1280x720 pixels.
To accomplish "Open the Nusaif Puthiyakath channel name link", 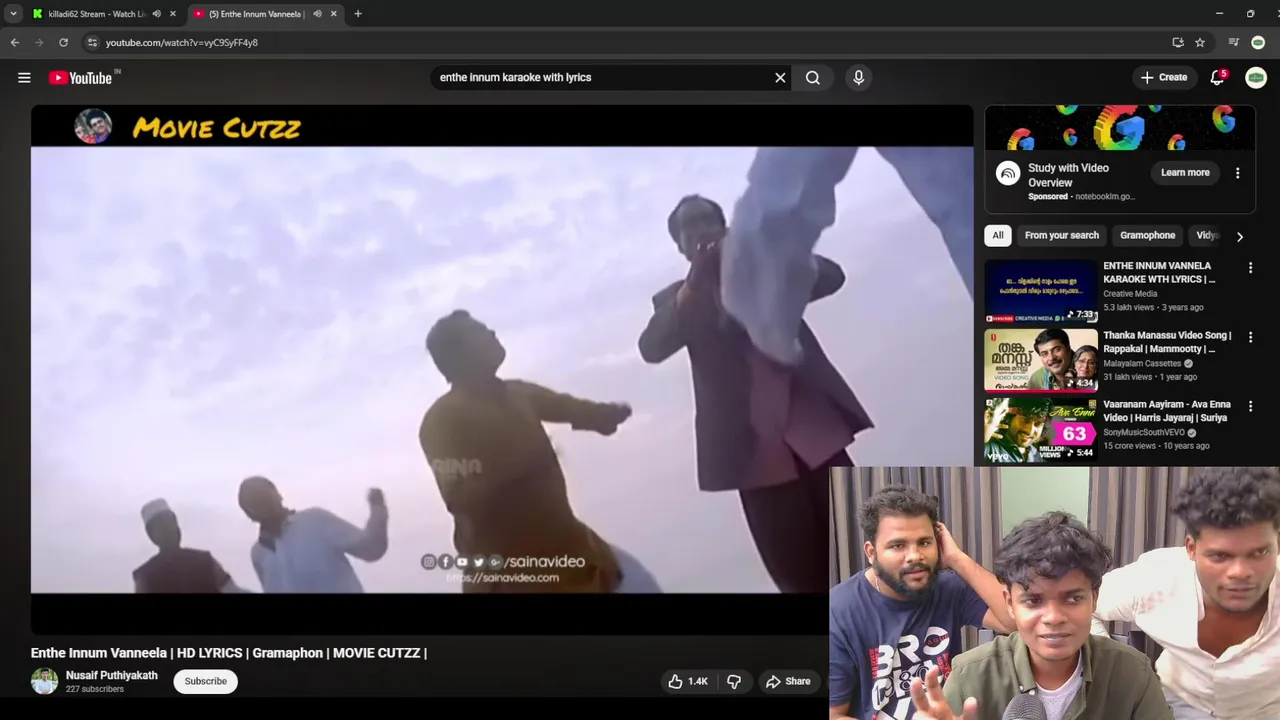I will click(x=112, y=675).
